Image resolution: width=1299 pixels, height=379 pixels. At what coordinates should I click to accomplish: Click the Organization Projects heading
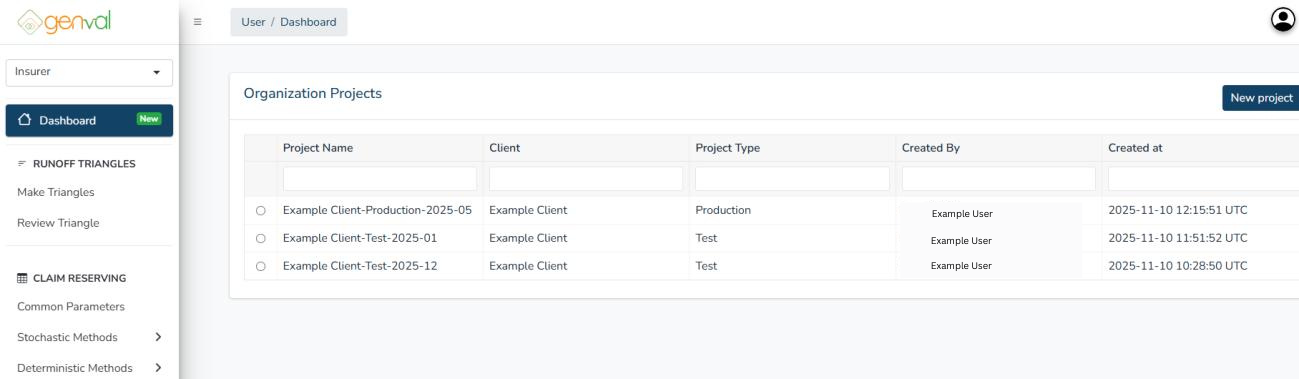[313, 93]
